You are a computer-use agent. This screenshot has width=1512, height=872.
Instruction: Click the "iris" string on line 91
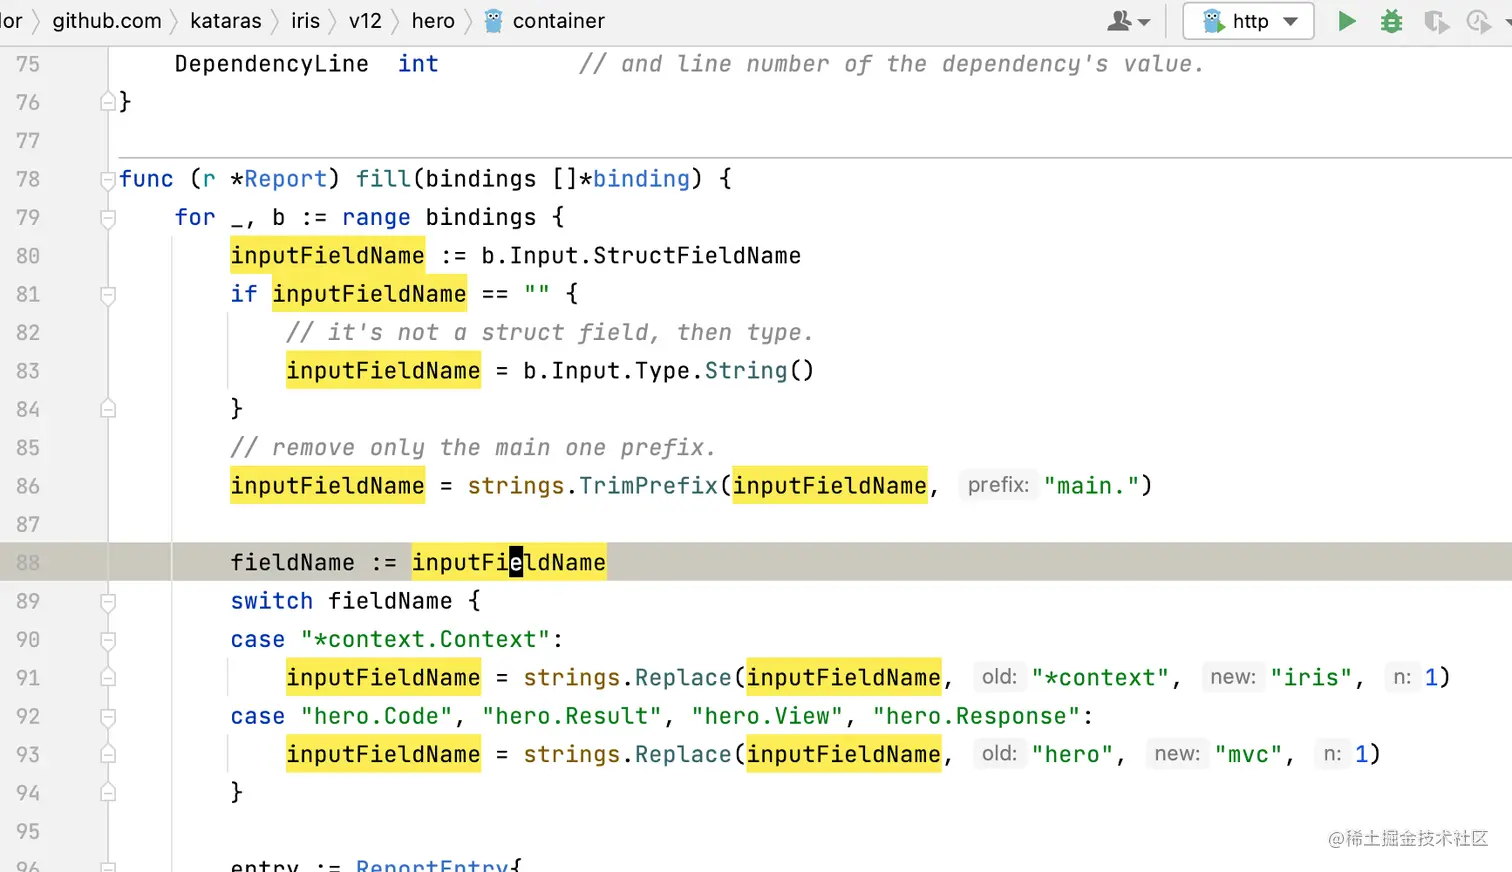coord(1312,678)
